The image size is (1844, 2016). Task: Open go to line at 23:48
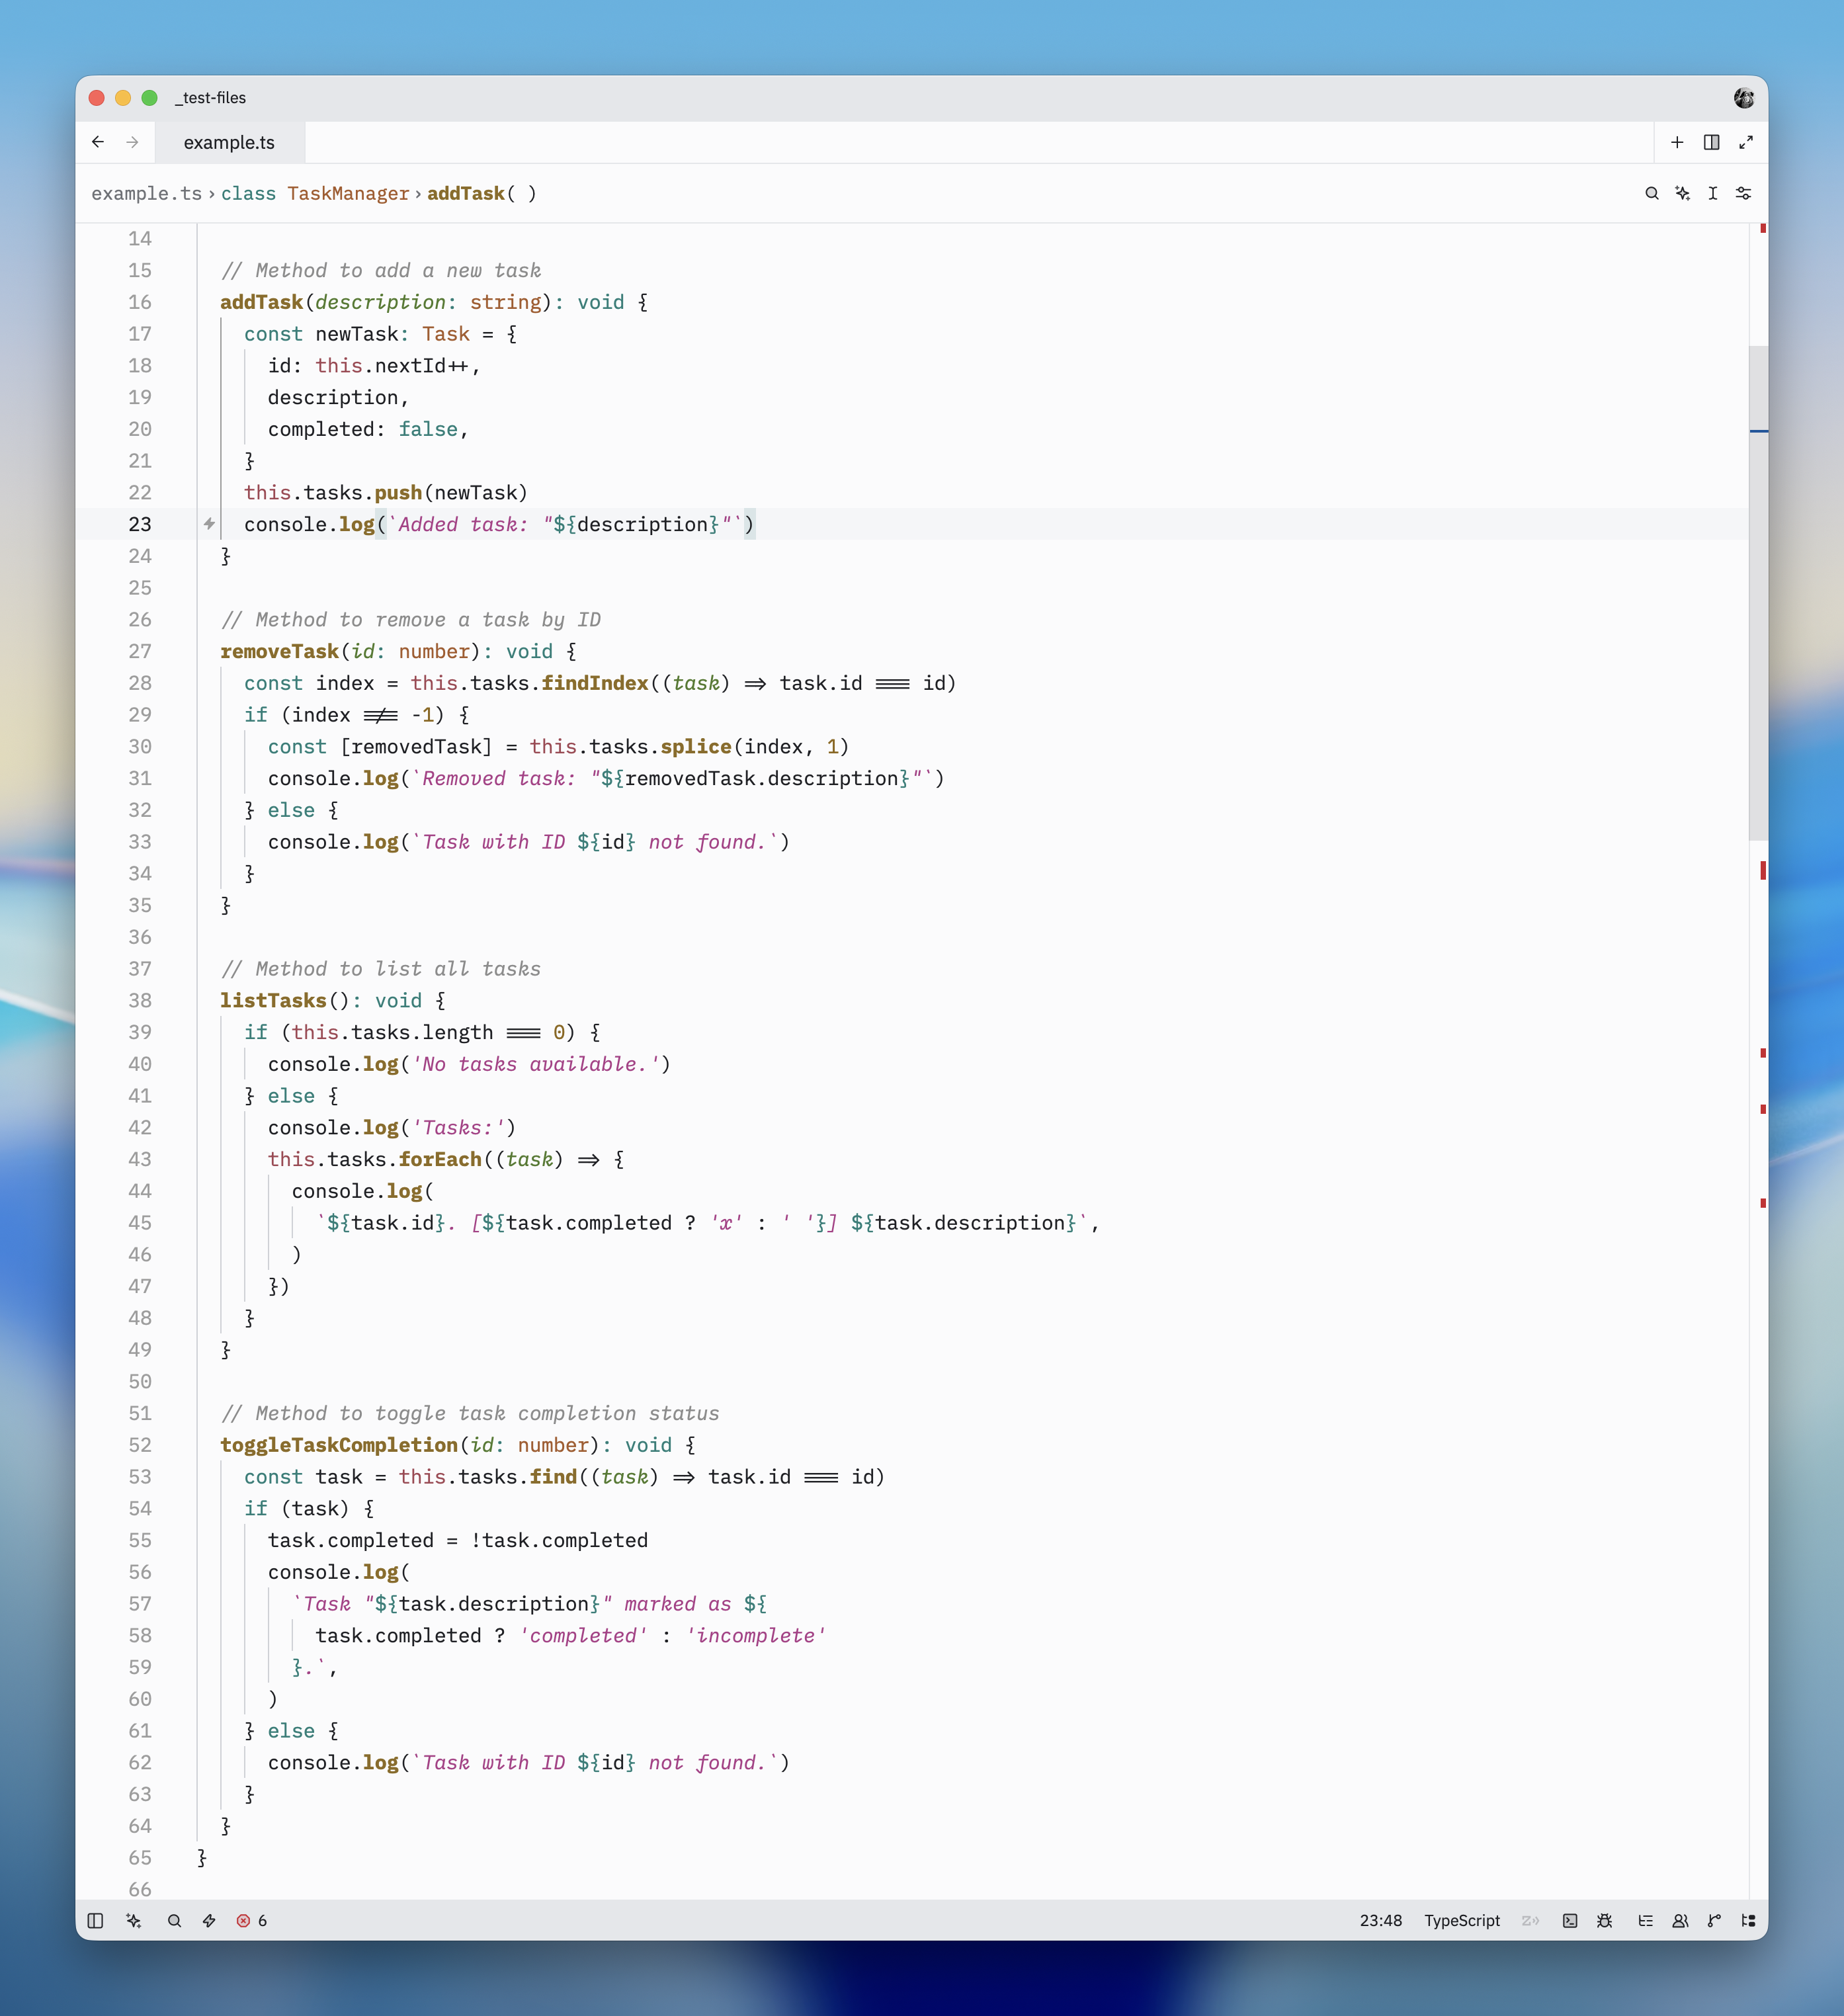pyautogui.click(x=1380, y=1920)
